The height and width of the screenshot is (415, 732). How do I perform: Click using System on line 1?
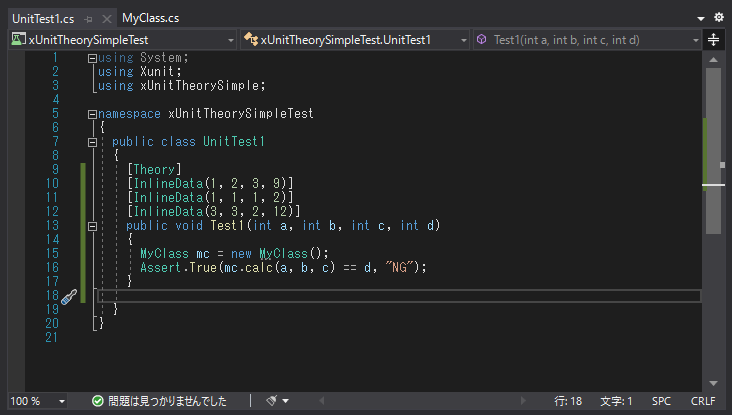(143, 57)
